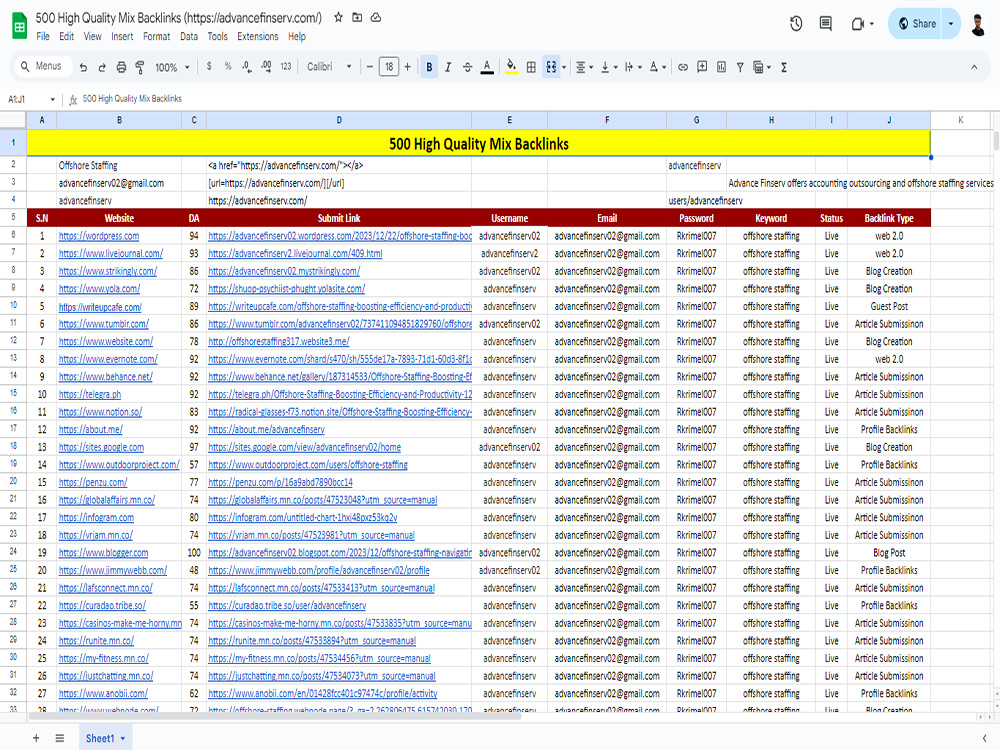
Task: Open https://penzu.com/ website link
Action: 92,483
